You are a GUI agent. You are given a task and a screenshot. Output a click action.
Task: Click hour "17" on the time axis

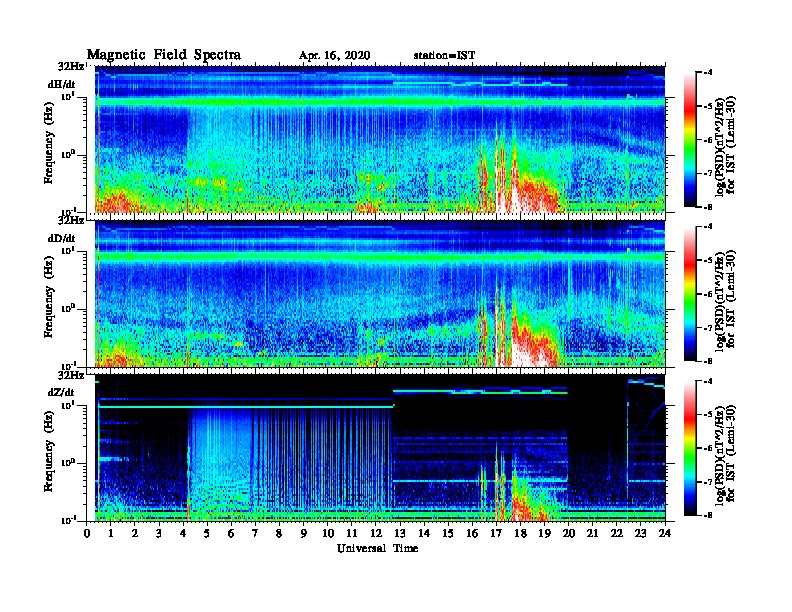click(x=496, y=533)
